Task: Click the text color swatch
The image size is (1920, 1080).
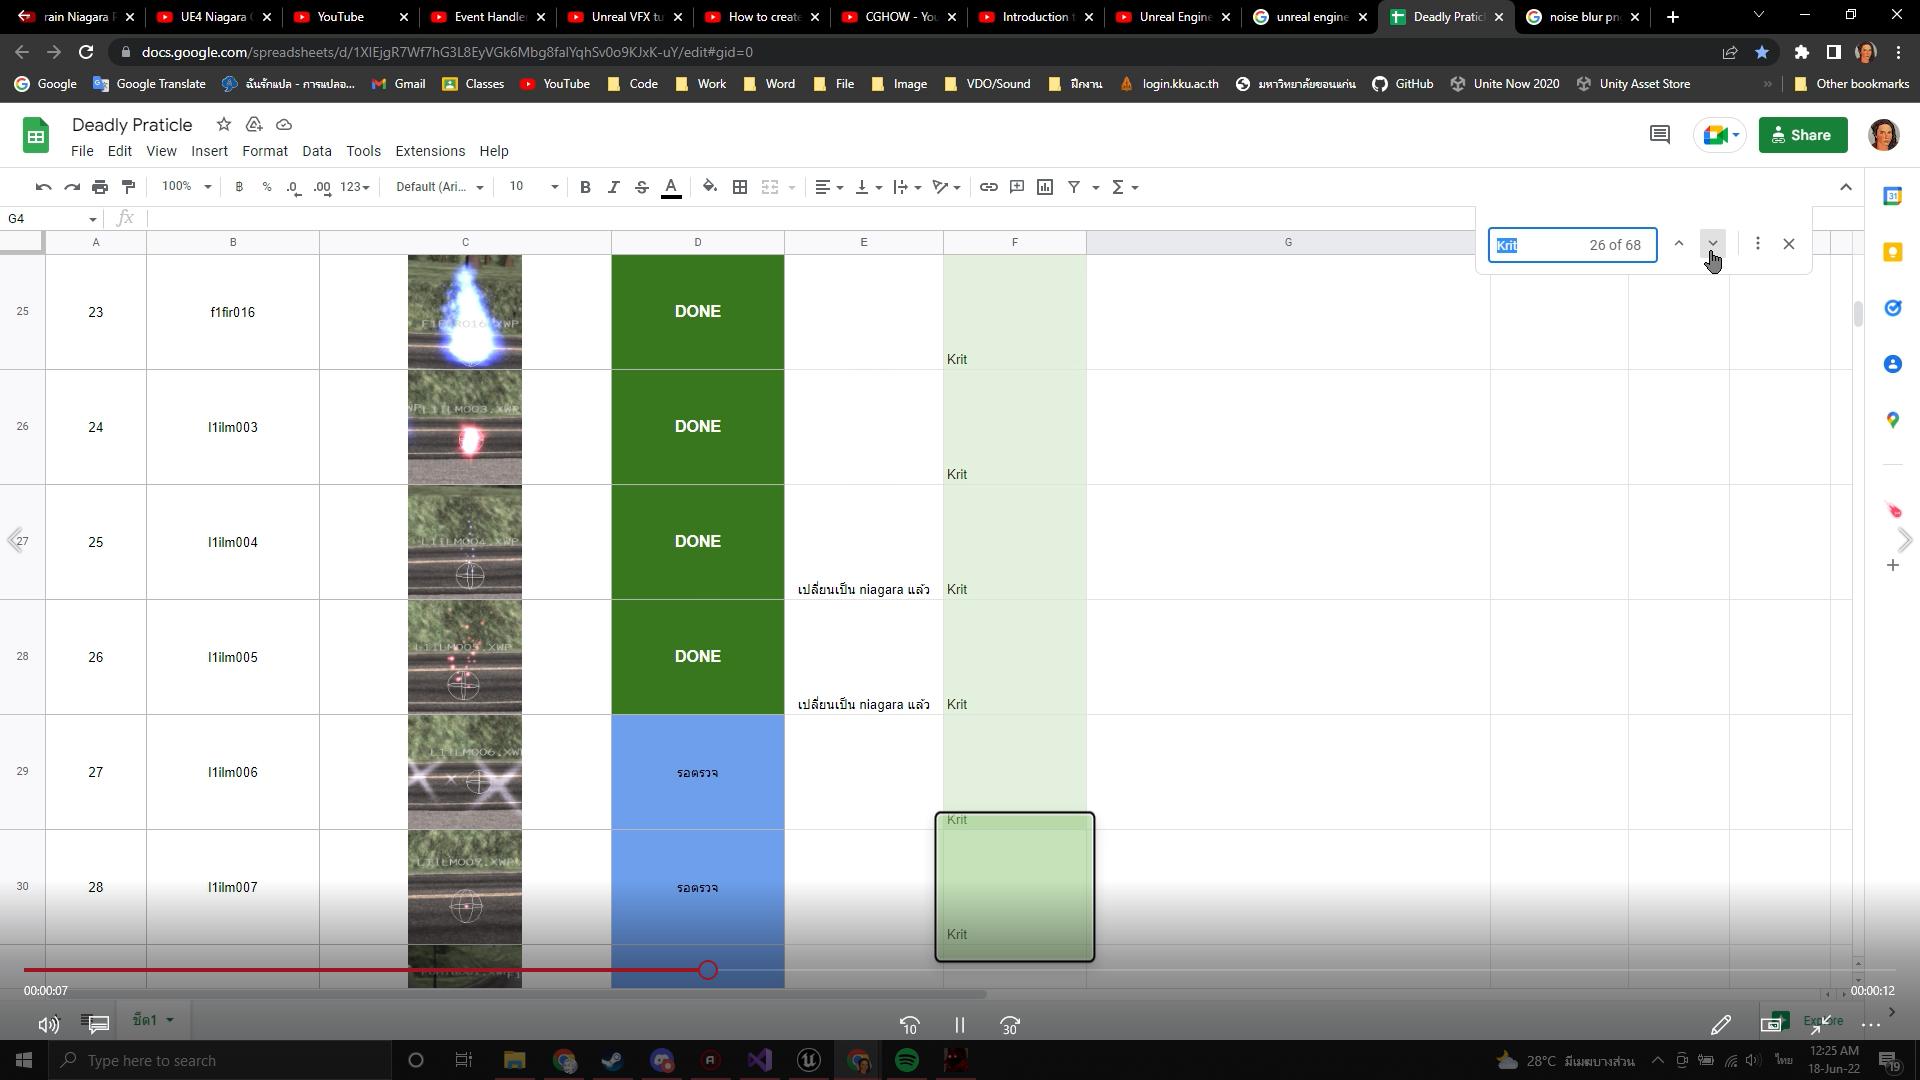Action: click(671, 187)
